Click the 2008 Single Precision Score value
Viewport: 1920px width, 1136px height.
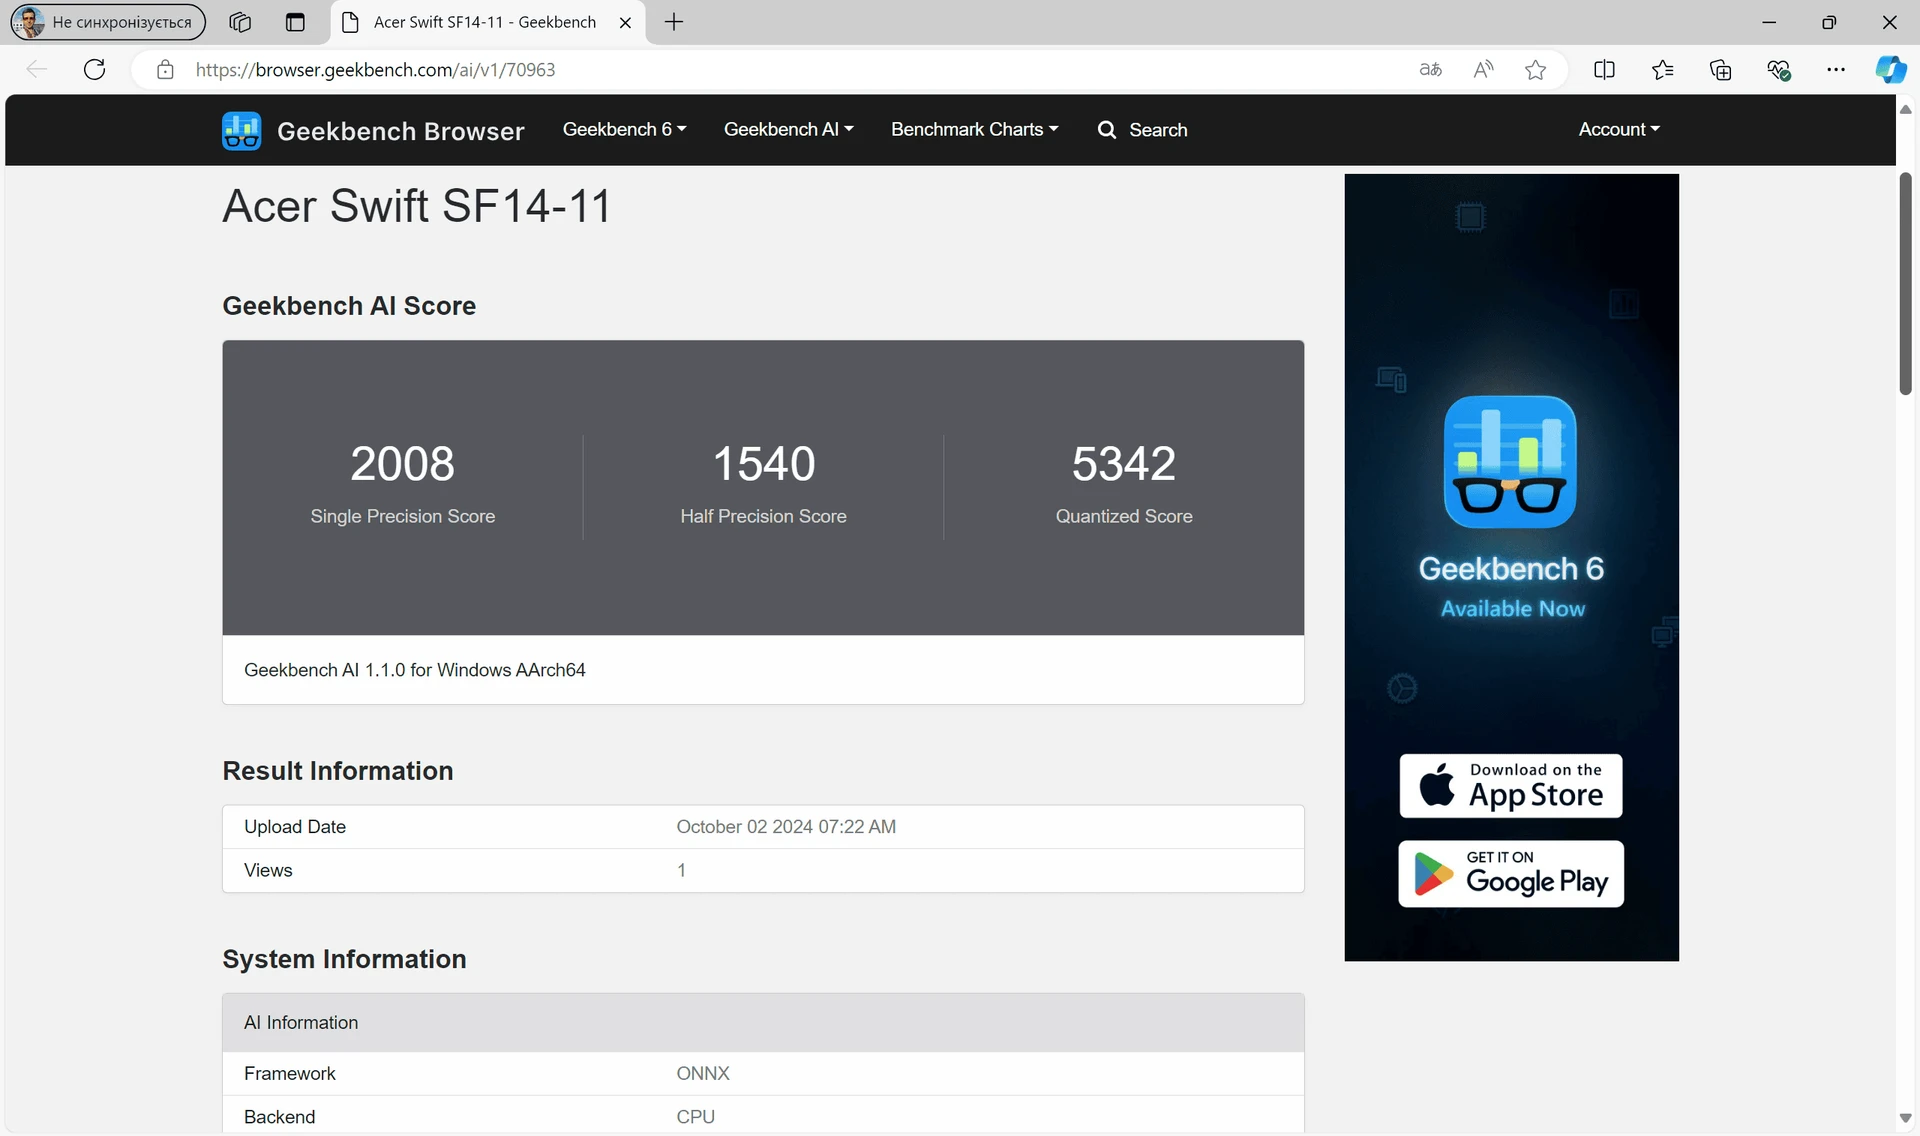pyautogui.click(x=402, y=463)
